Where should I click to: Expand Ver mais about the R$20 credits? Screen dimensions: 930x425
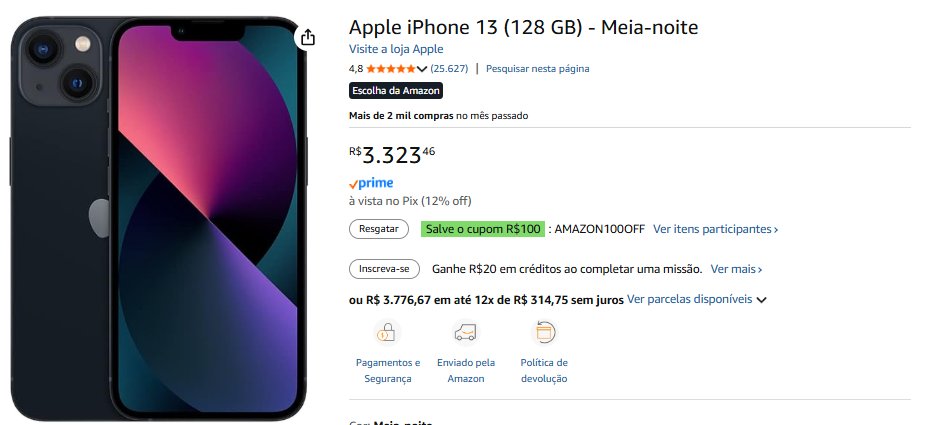(736, 269)
